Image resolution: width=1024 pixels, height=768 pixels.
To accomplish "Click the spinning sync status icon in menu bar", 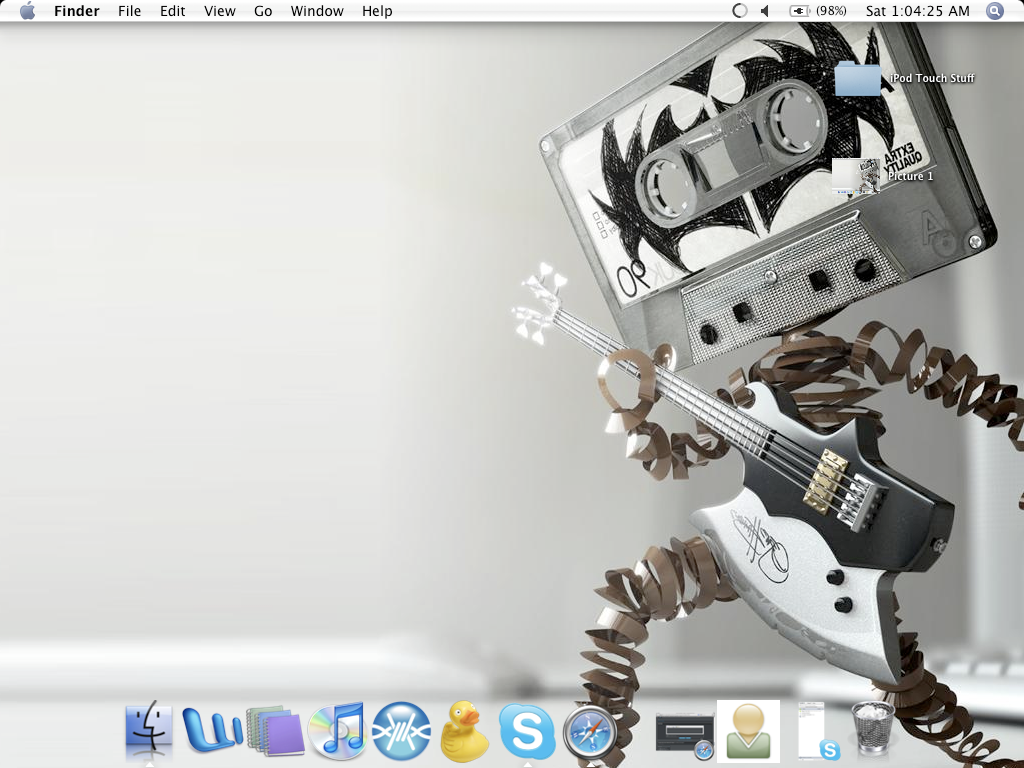I will [x=739, y=11].
